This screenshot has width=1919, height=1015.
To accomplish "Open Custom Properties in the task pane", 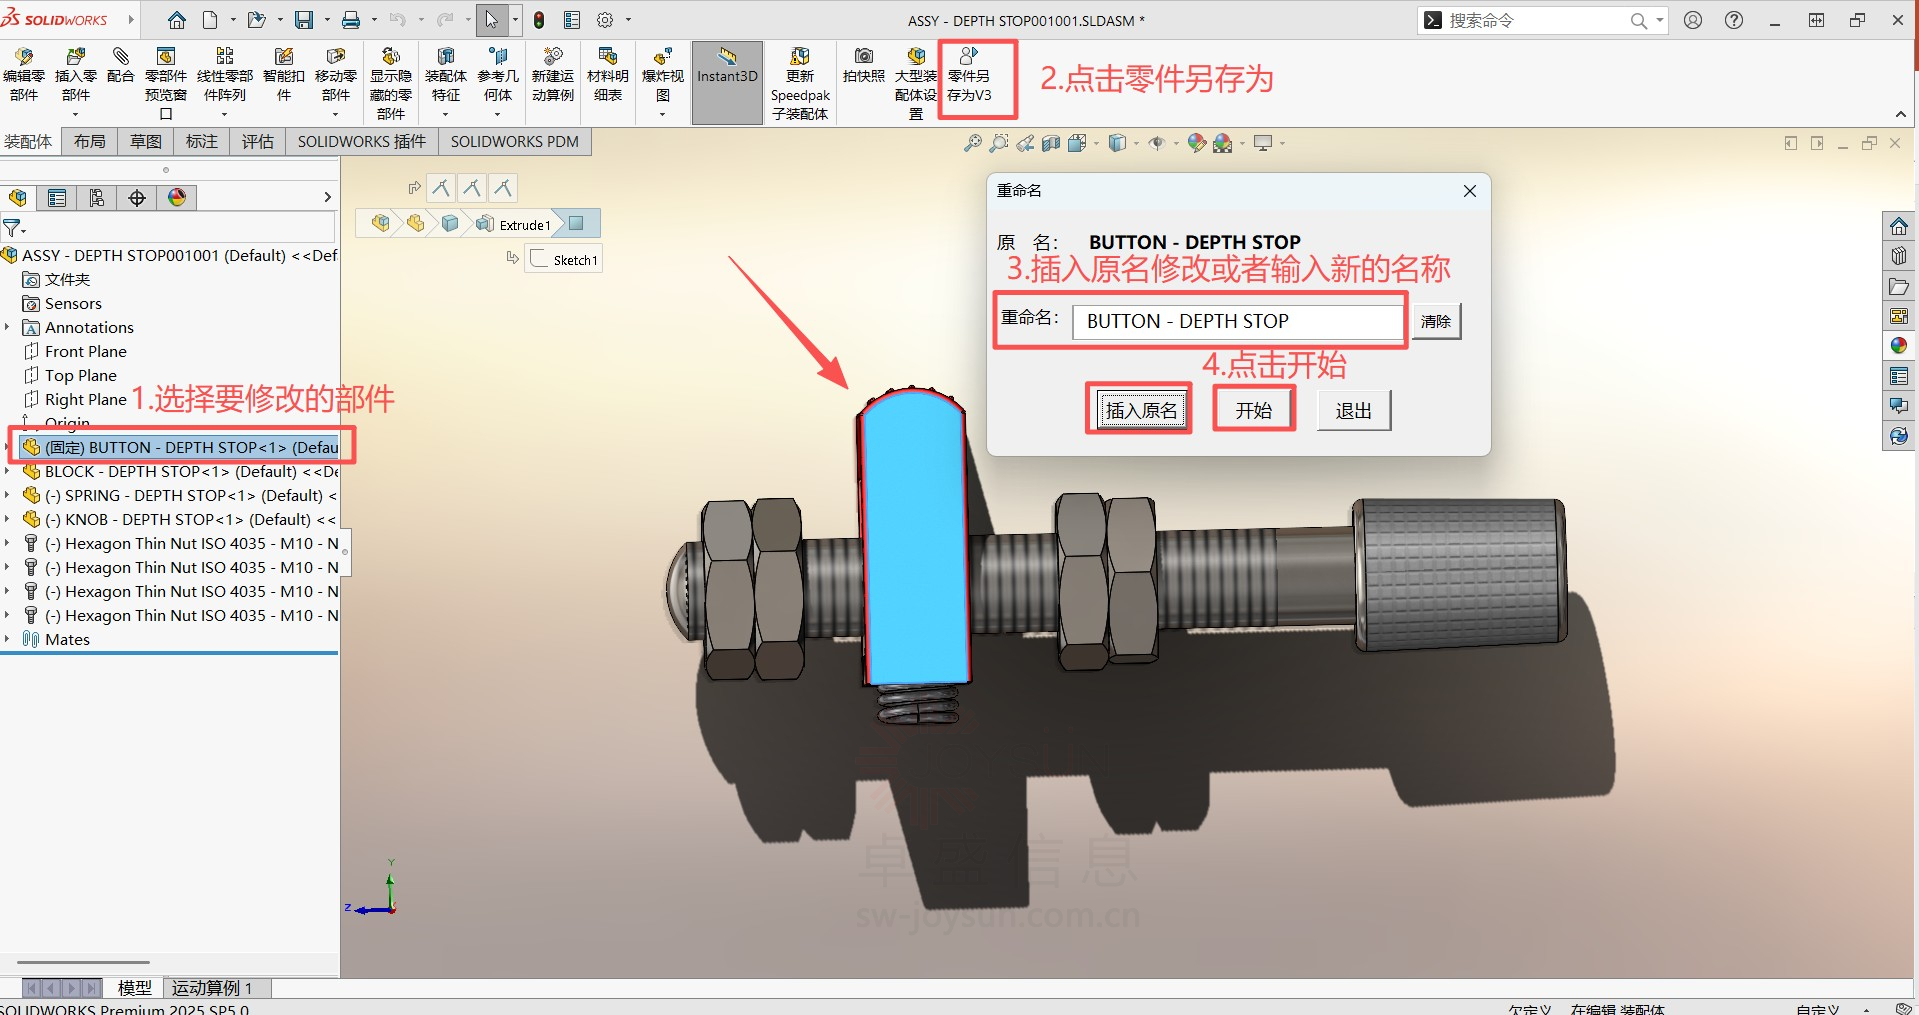I will click(x=1899, y=376).
